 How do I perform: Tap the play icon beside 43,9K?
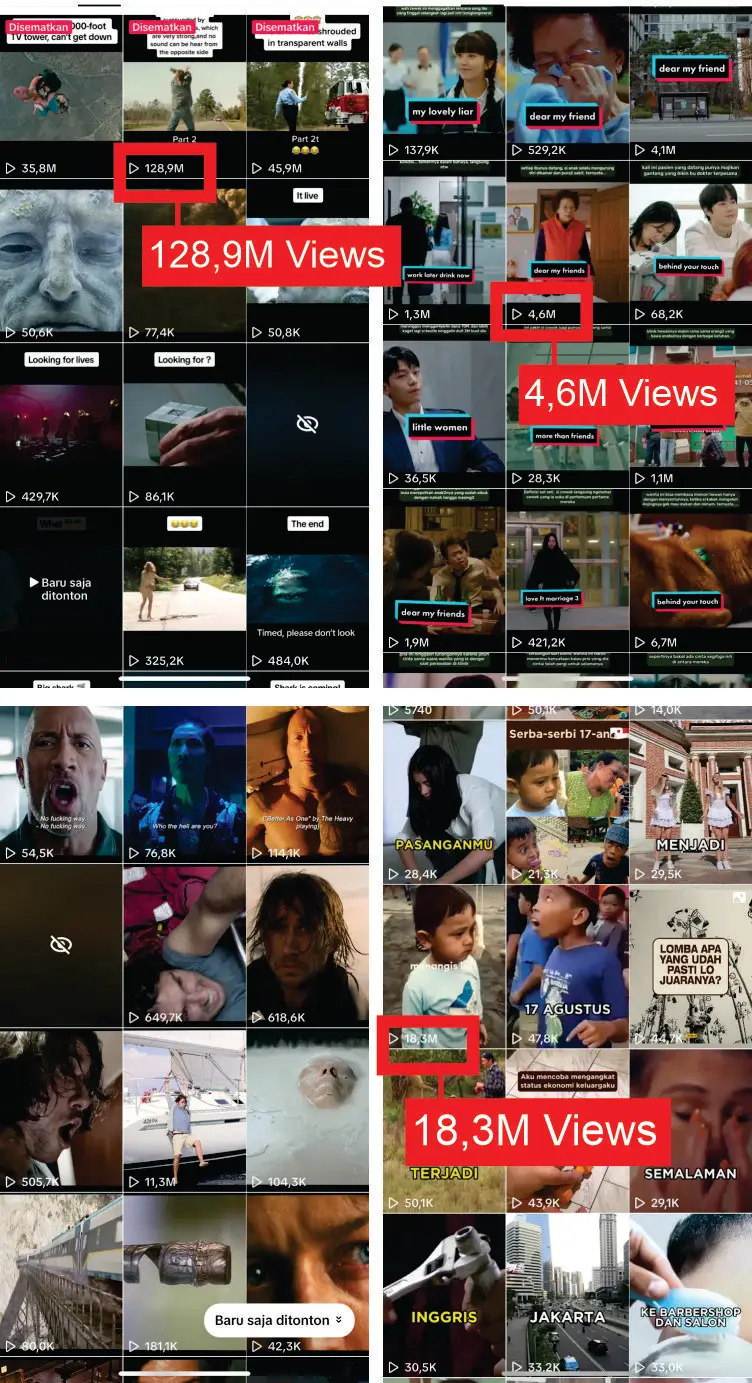517,1202
